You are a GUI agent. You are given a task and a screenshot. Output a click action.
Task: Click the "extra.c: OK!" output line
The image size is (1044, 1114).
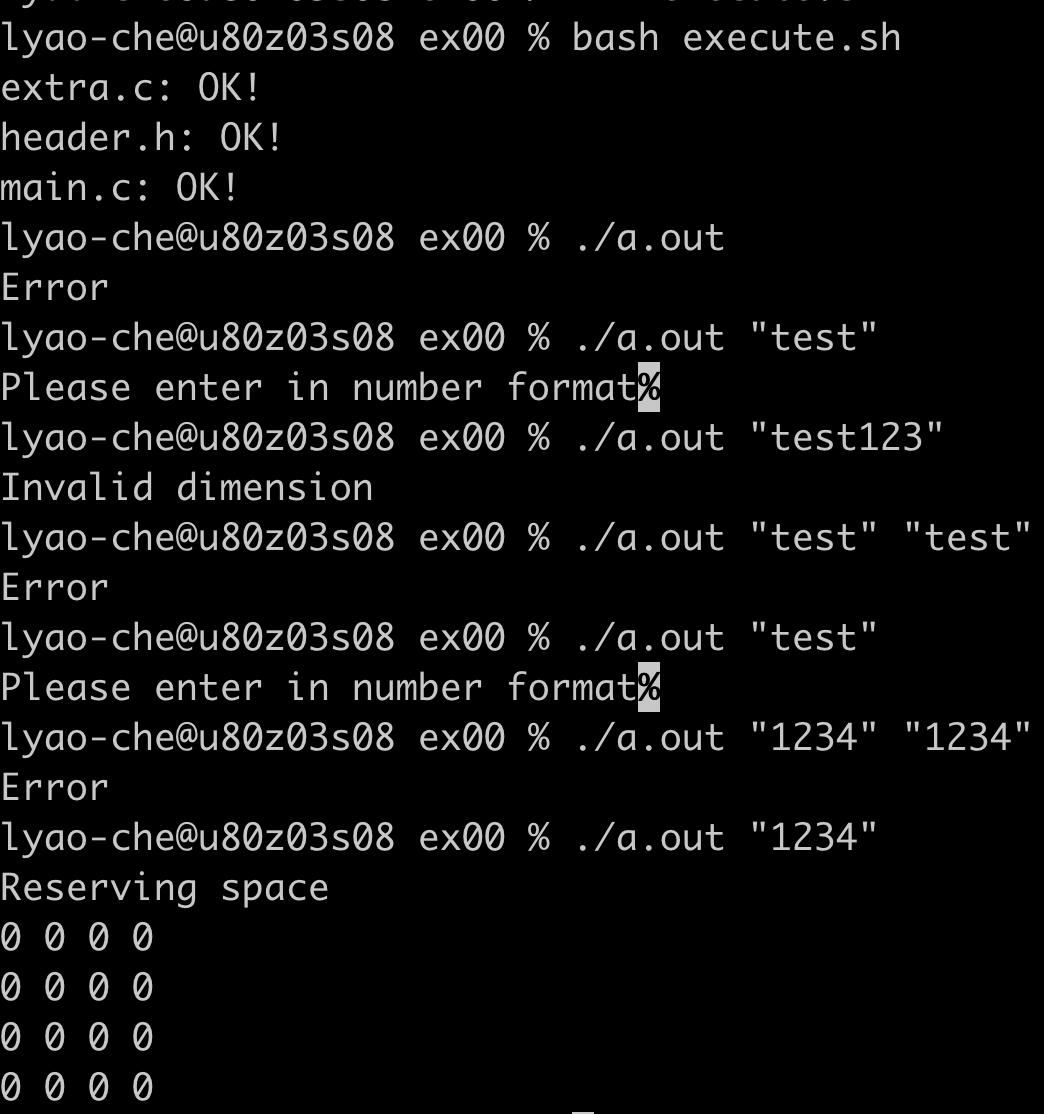[x=130, y=88]
